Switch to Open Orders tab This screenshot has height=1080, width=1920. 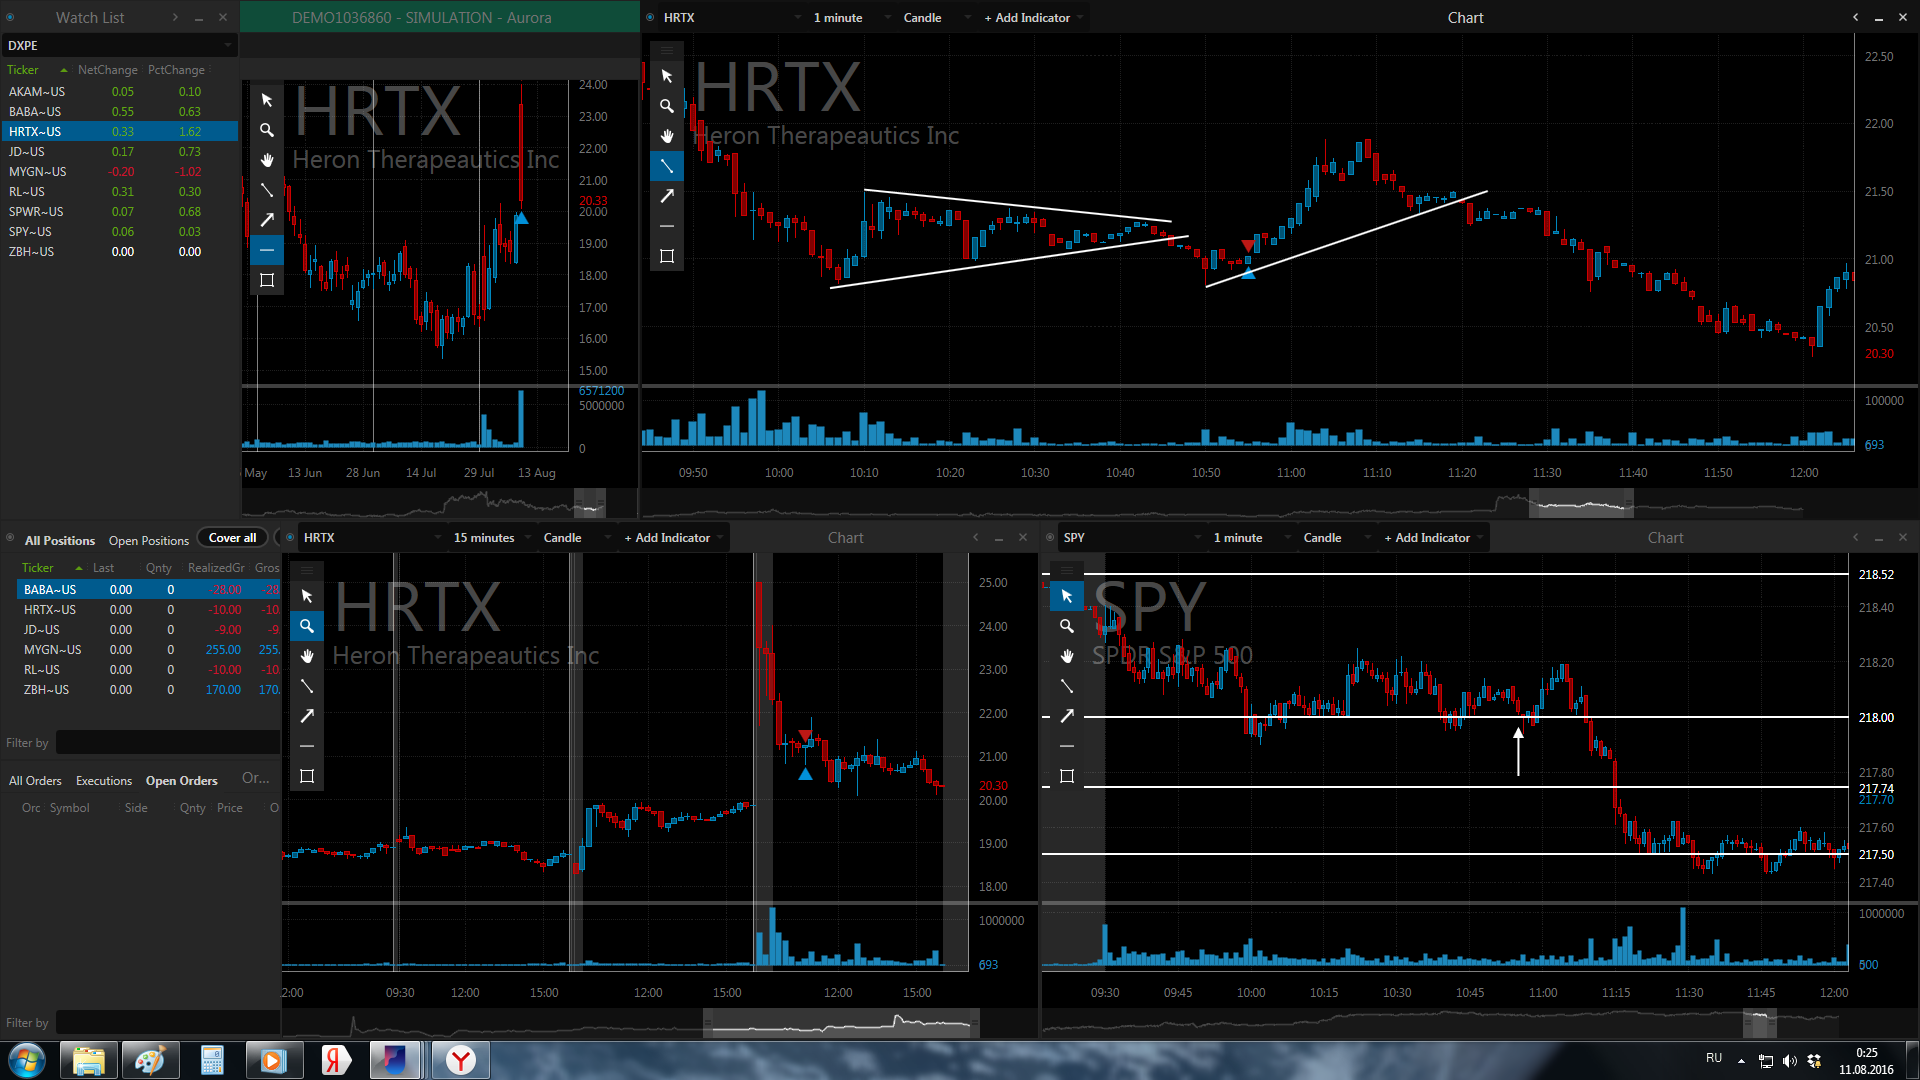(182, 781)
